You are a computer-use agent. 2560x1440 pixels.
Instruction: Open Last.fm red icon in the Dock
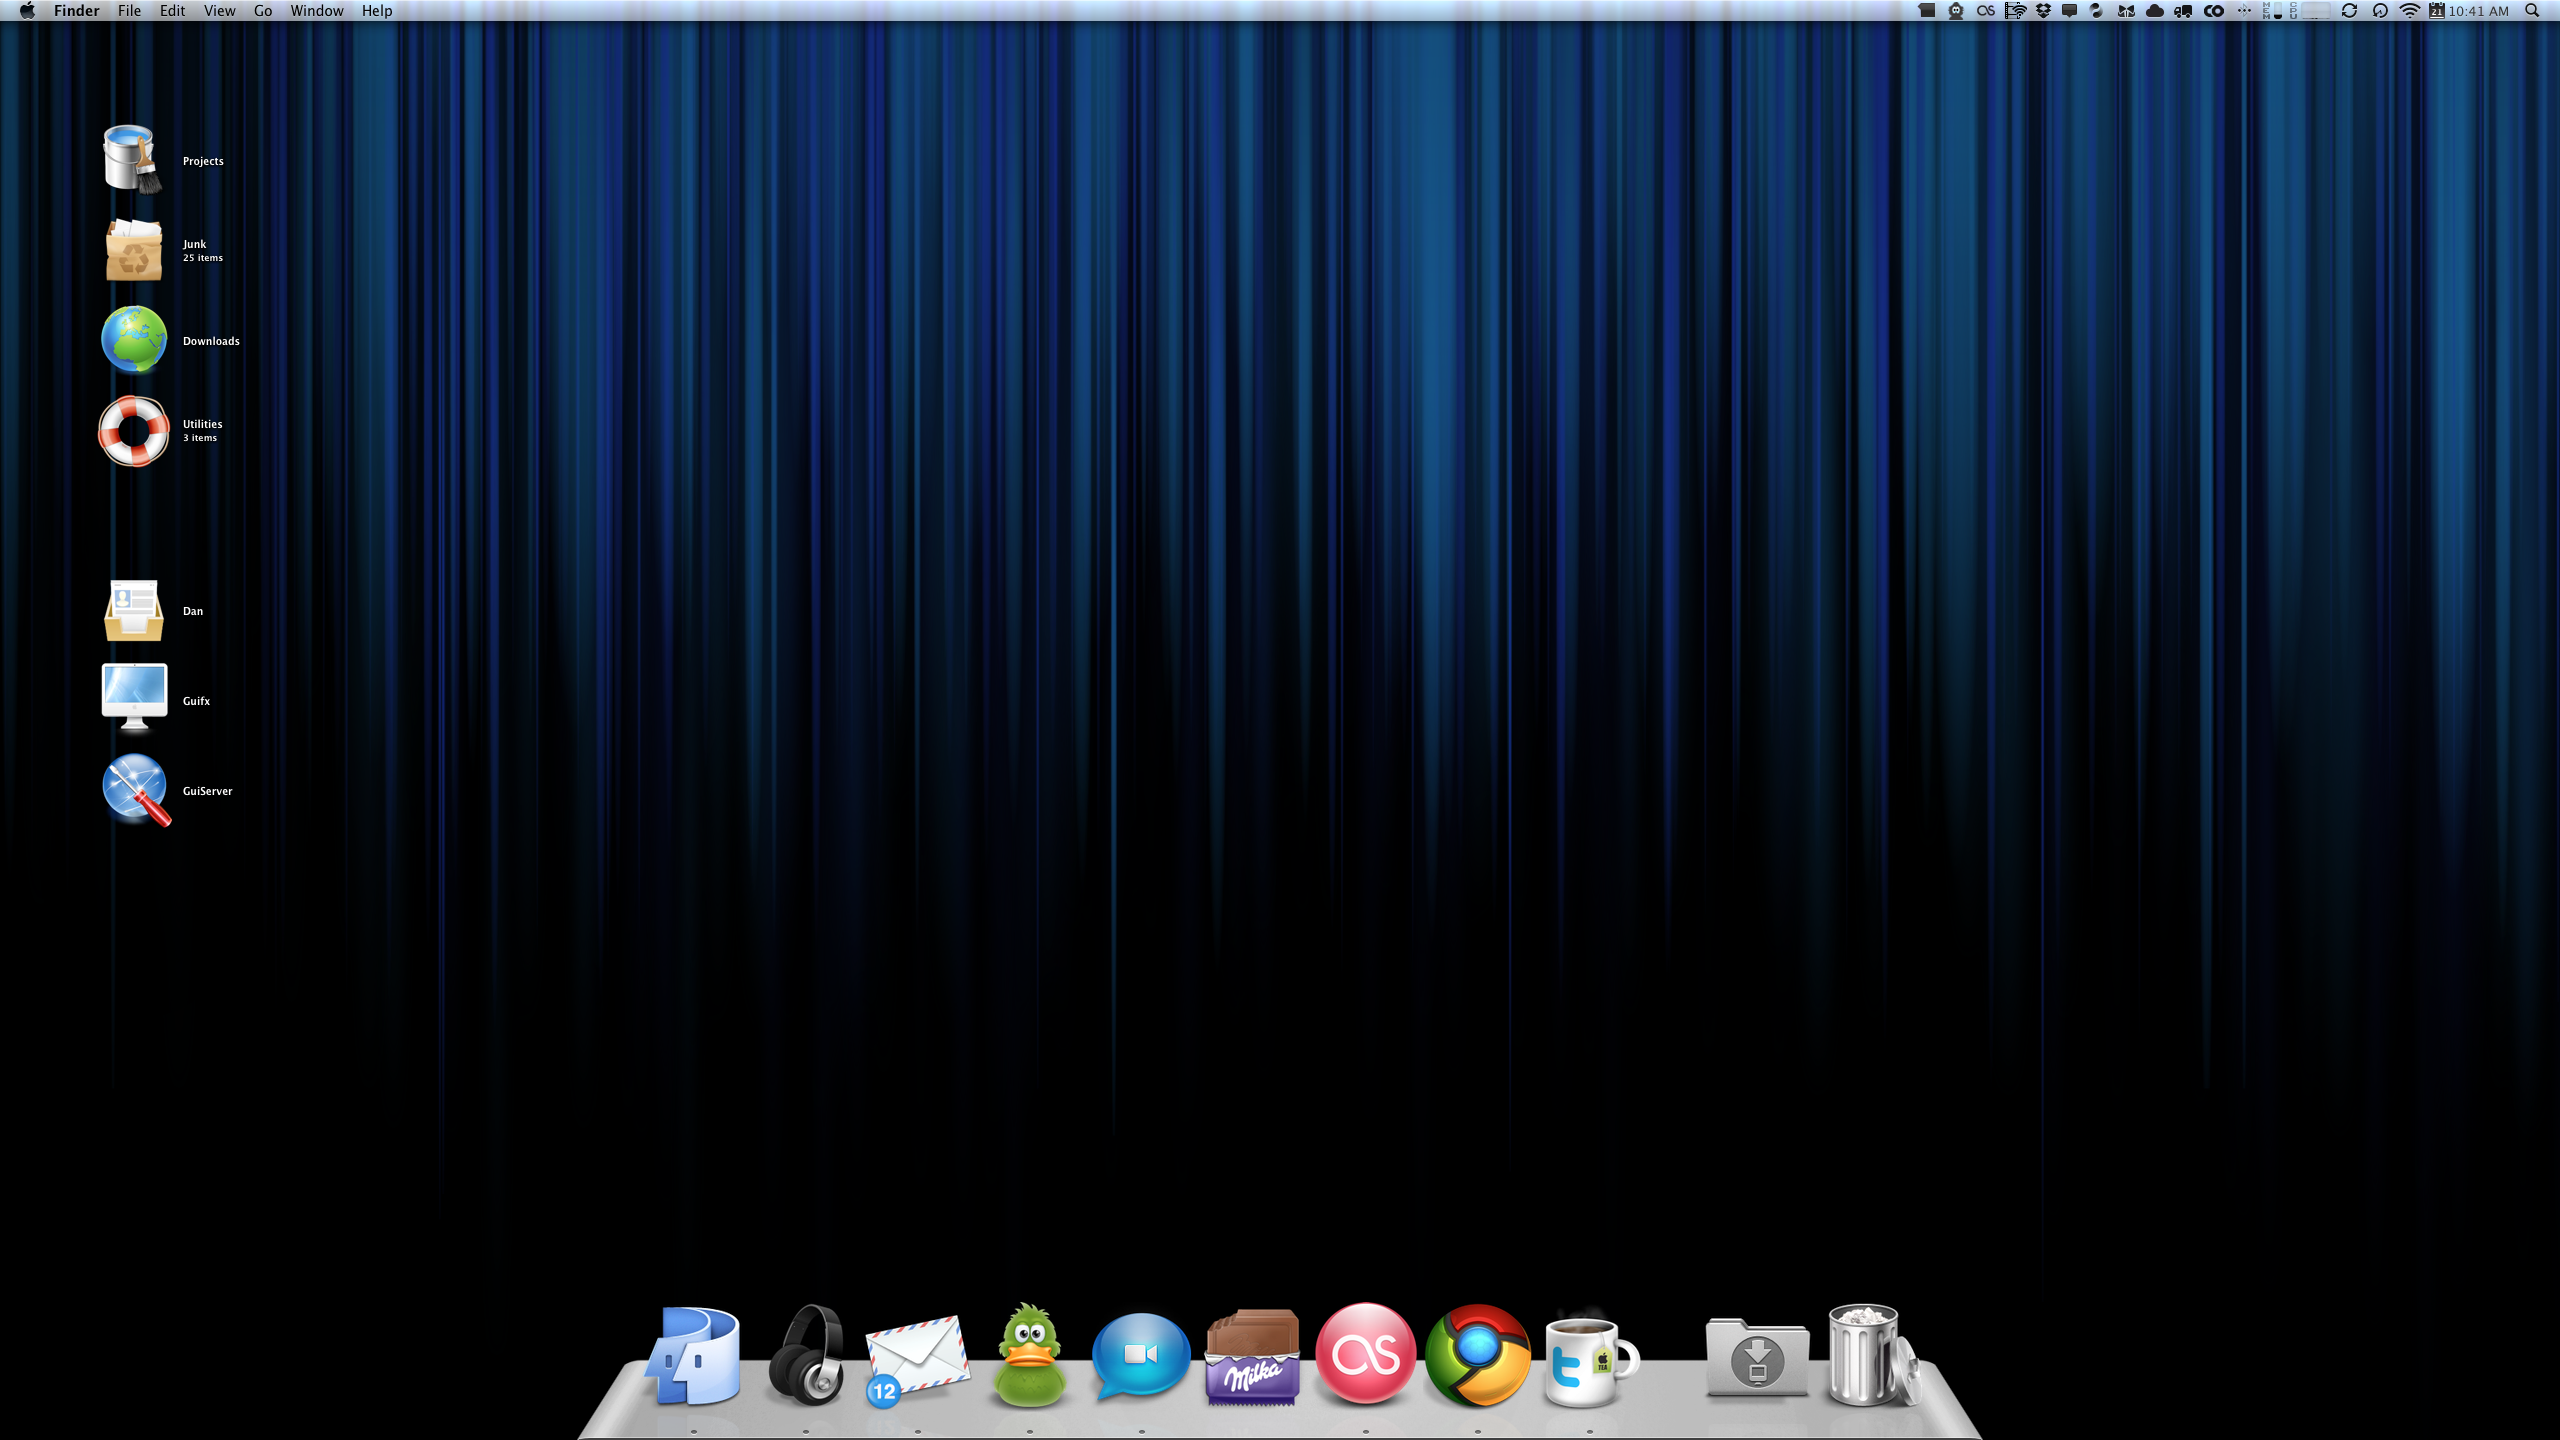[1365, 1354]
